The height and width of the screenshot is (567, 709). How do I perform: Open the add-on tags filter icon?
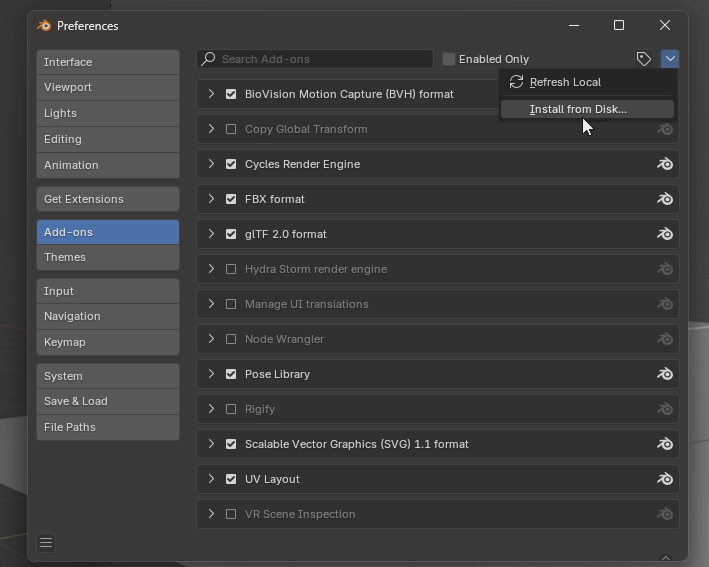pyautogui.click(x=643, y=59)
